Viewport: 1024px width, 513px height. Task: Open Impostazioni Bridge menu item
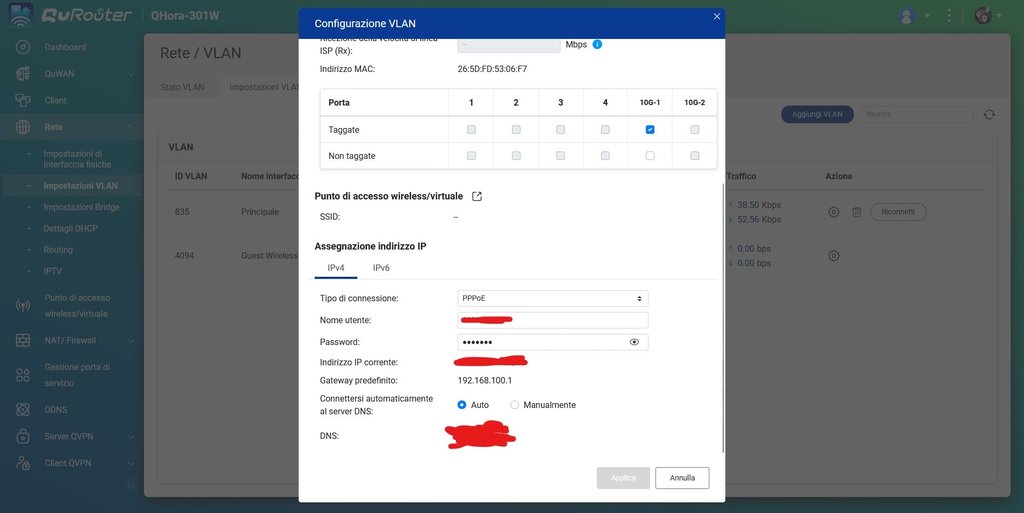click(82, 207)
